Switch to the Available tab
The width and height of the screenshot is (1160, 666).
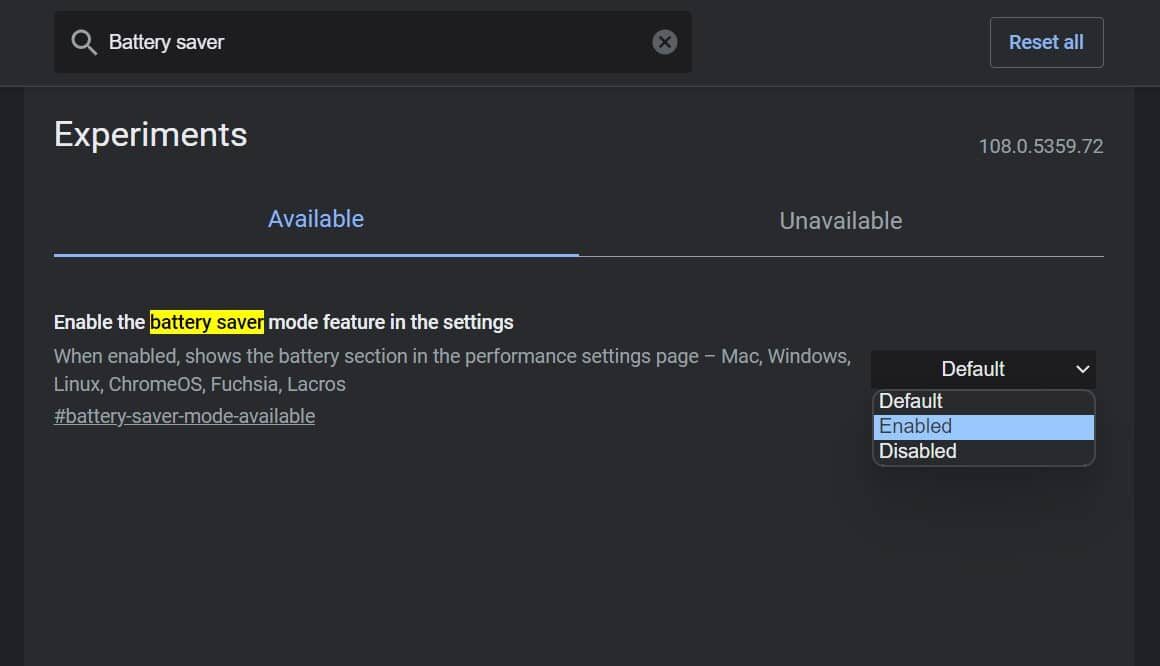[x=316, y=219]
